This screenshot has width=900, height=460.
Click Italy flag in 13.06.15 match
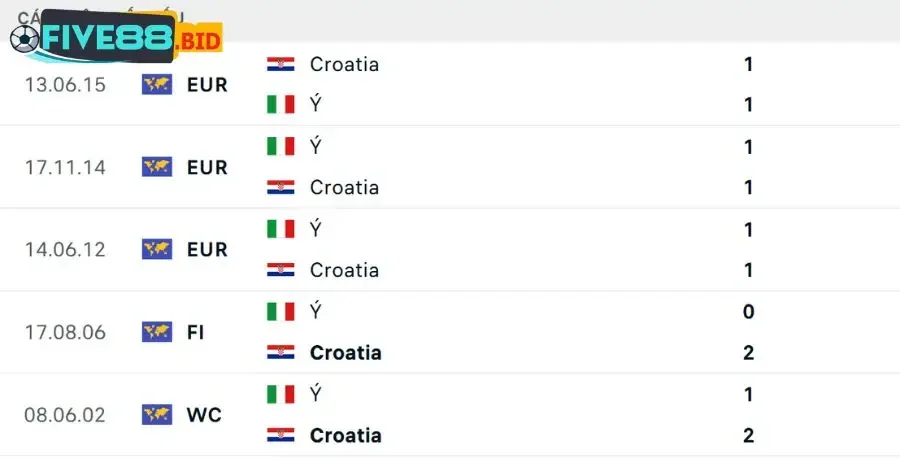[x=281, y=104]
